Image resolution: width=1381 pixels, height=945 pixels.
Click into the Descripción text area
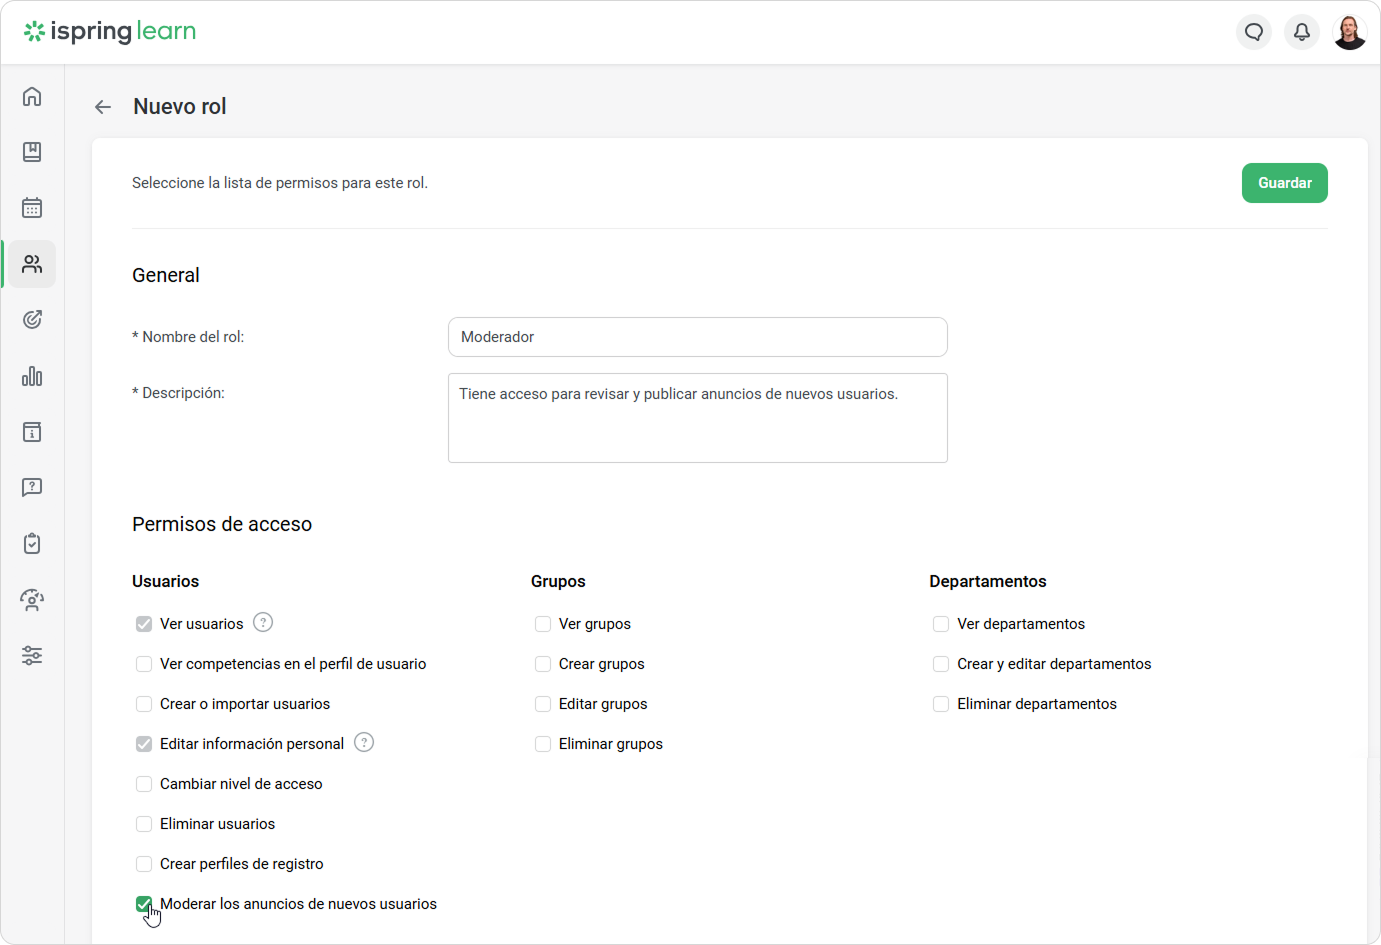click(x=697, y=418)
